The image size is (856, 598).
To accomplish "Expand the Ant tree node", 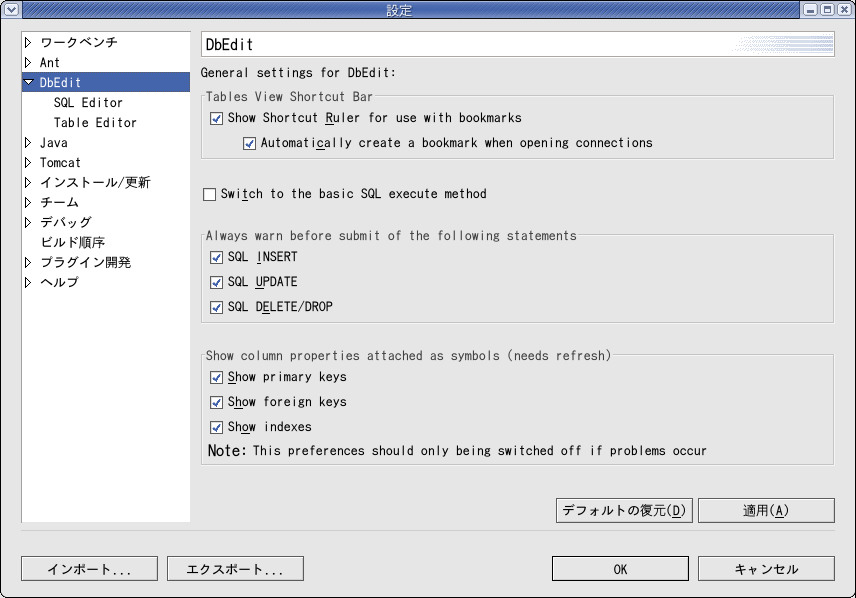I will tap(28, 62).
